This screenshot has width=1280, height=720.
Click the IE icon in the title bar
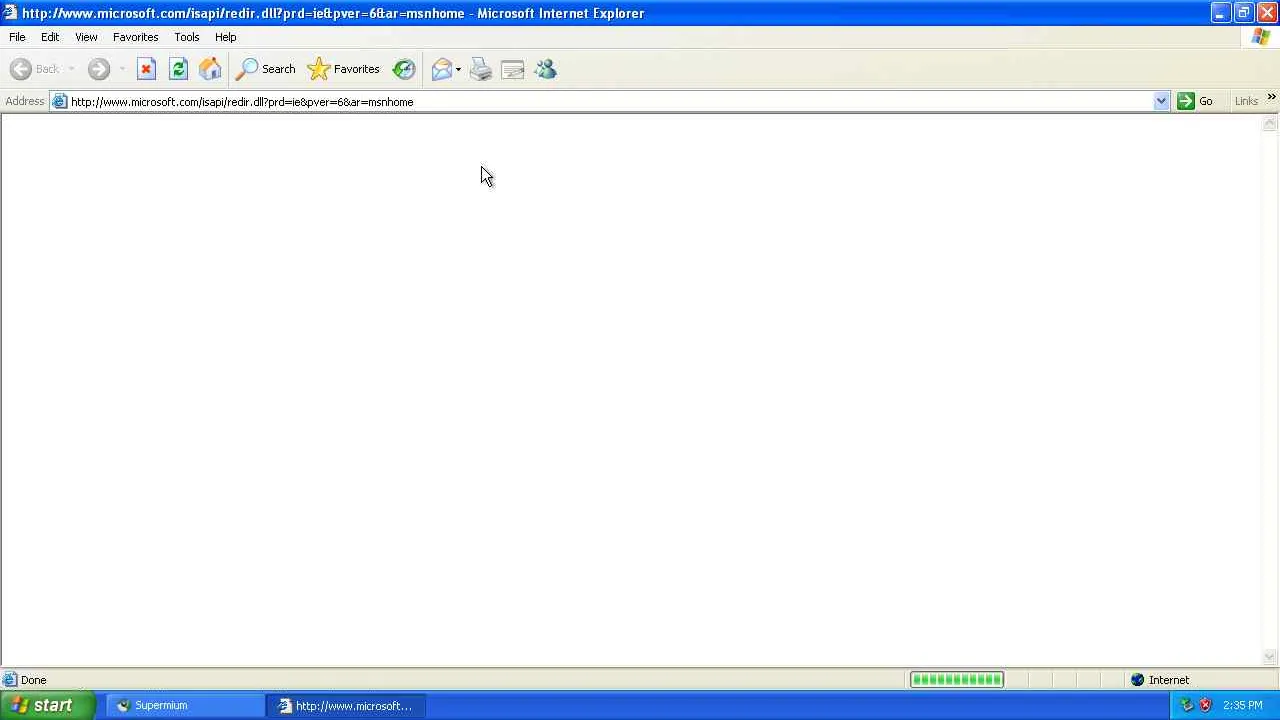10,13
